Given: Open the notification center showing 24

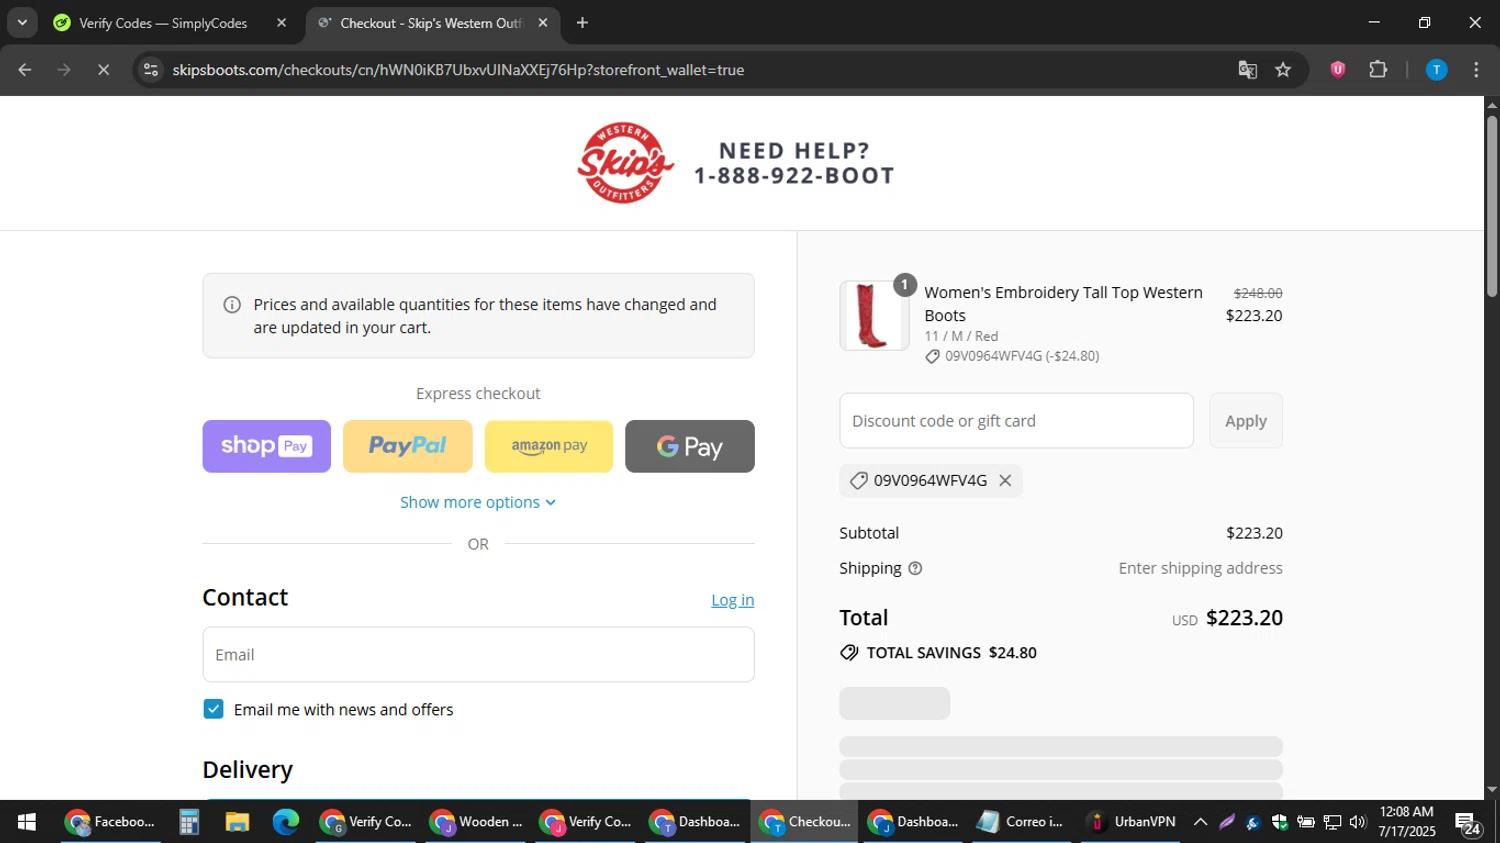Looking at the screenshot, I should pos(1469,824).
